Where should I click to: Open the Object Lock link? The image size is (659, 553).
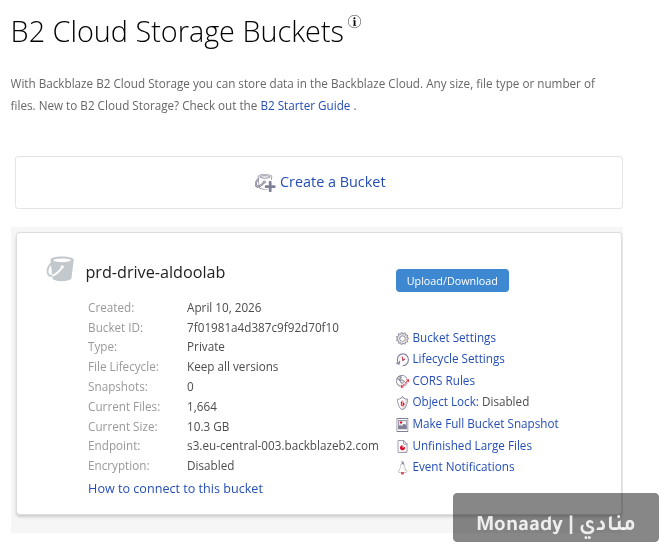tap(445, 402)
